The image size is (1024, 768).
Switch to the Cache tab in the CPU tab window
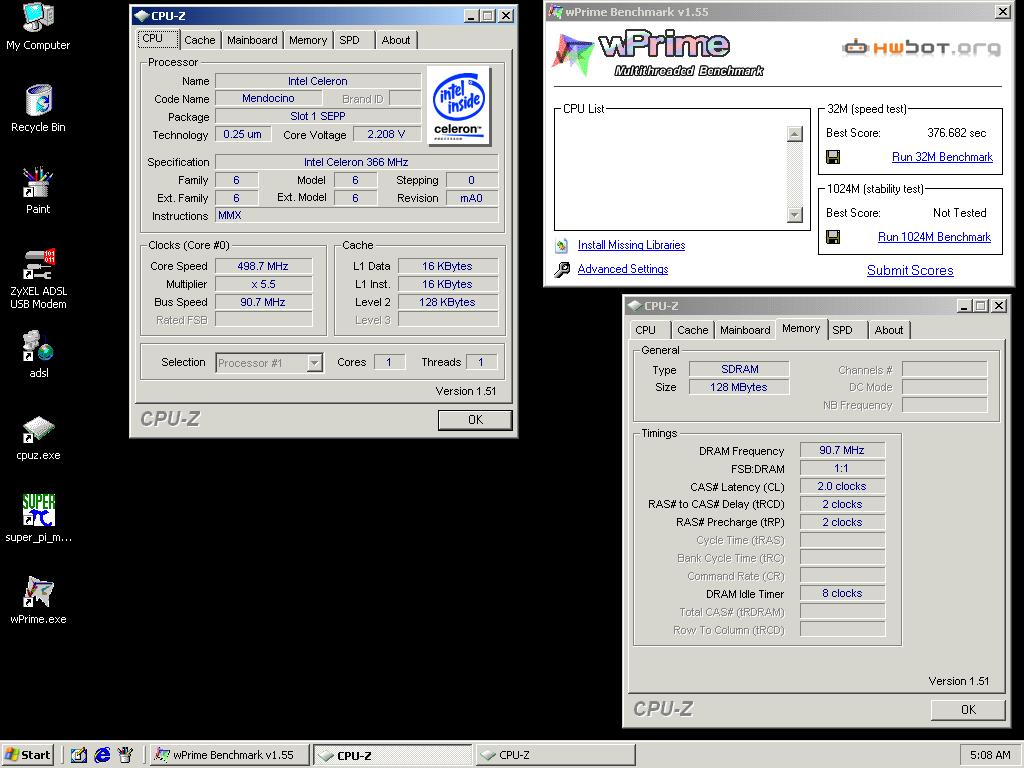pos(200,40)
